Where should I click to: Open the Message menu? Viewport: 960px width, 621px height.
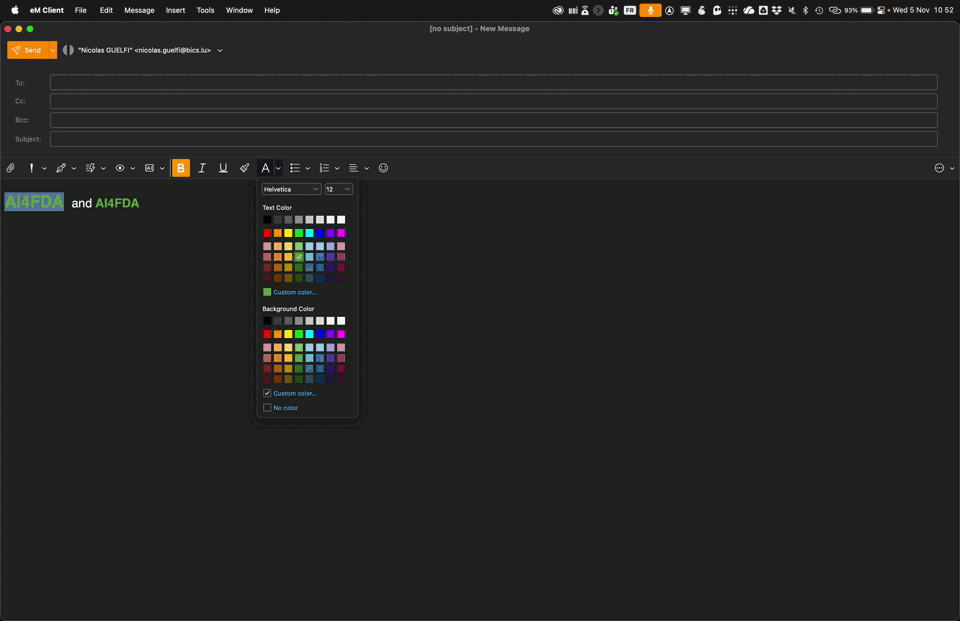click(x=139, y=10)
